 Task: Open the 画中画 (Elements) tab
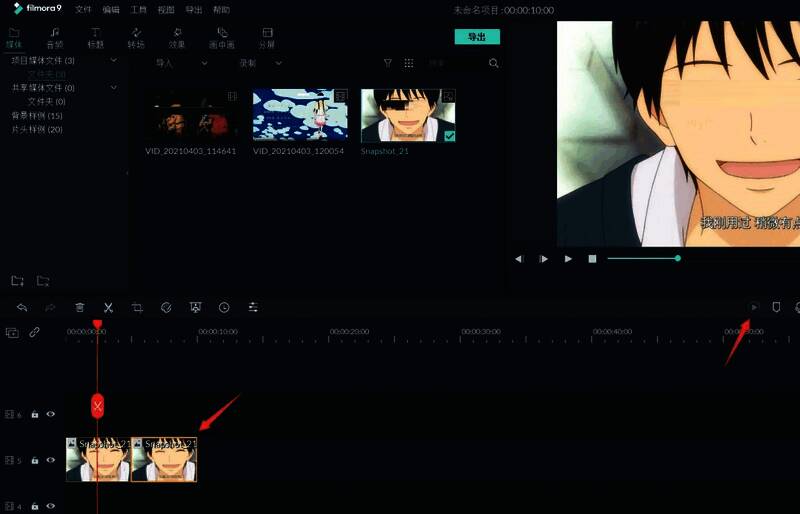(221, 38)
